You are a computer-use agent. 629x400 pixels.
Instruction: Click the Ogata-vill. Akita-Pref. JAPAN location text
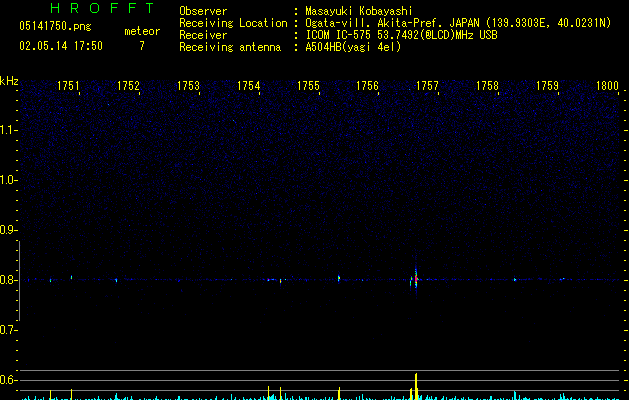click(x=392, y=23)
